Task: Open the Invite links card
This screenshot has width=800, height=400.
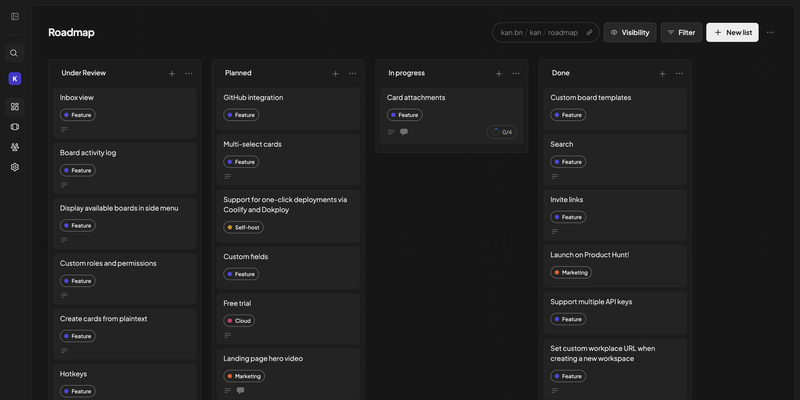Action: click(615, 215)
